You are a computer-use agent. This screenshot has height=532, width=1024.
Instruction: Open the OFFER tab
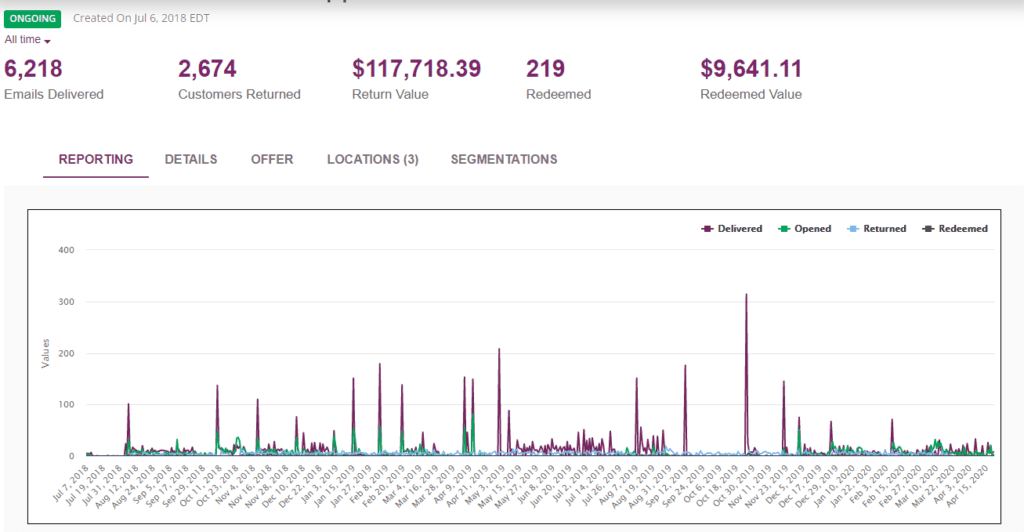(272, 159)
